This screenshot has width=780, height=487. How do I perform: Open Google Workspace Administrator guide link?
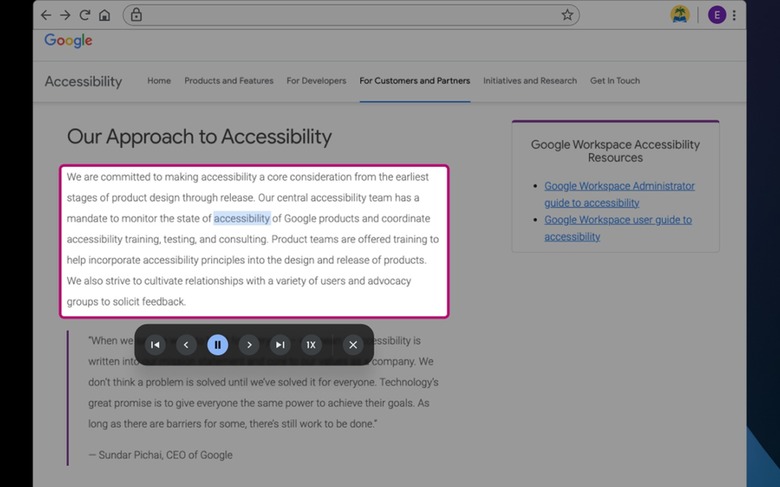click(x=619, y=195)
